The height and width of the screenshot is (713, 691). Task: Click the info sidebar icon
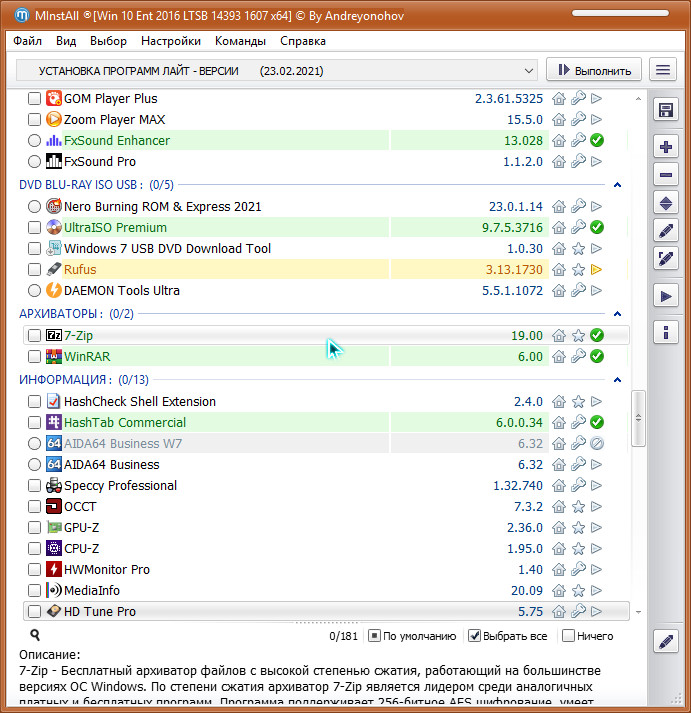666,332
